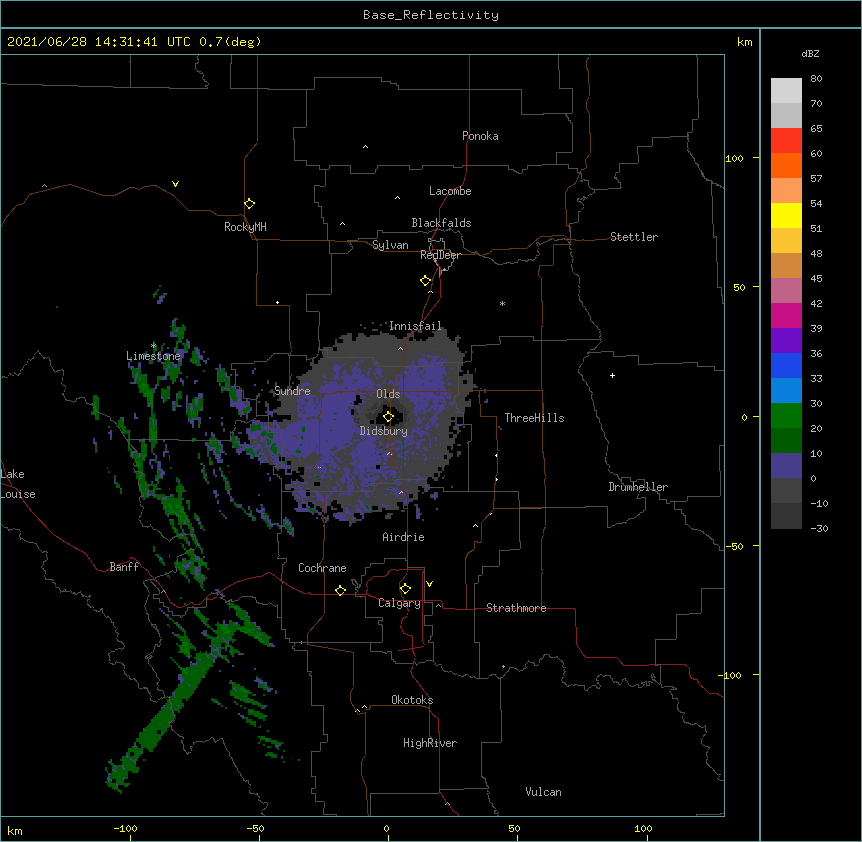This screenshot has height=842, width=862.
Task: Click the 2021/06/28 14:31:41 UTC timestamp
Action: 99,42
